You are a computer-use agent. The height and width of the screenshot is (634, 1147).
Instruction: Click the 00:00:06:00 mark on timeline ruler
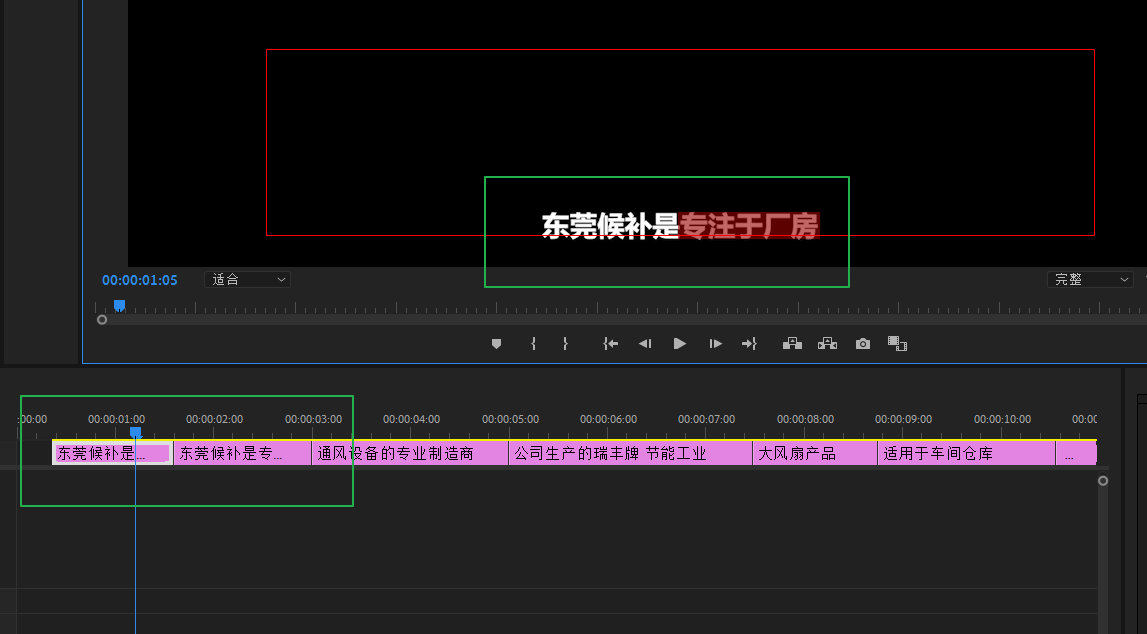pyautogui.click(x=608, y=420)
